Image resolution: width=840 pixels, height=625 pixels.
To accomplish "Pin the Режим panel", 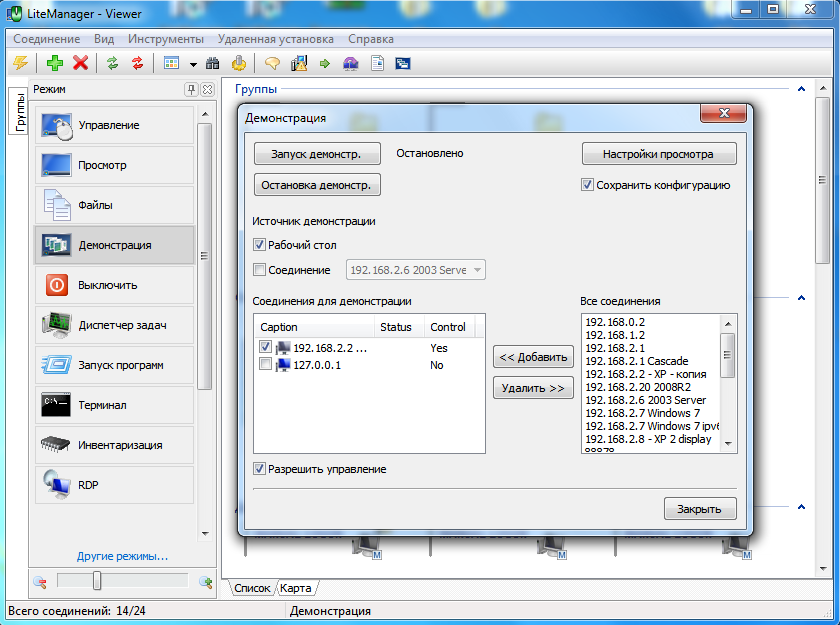I will 191,89.
